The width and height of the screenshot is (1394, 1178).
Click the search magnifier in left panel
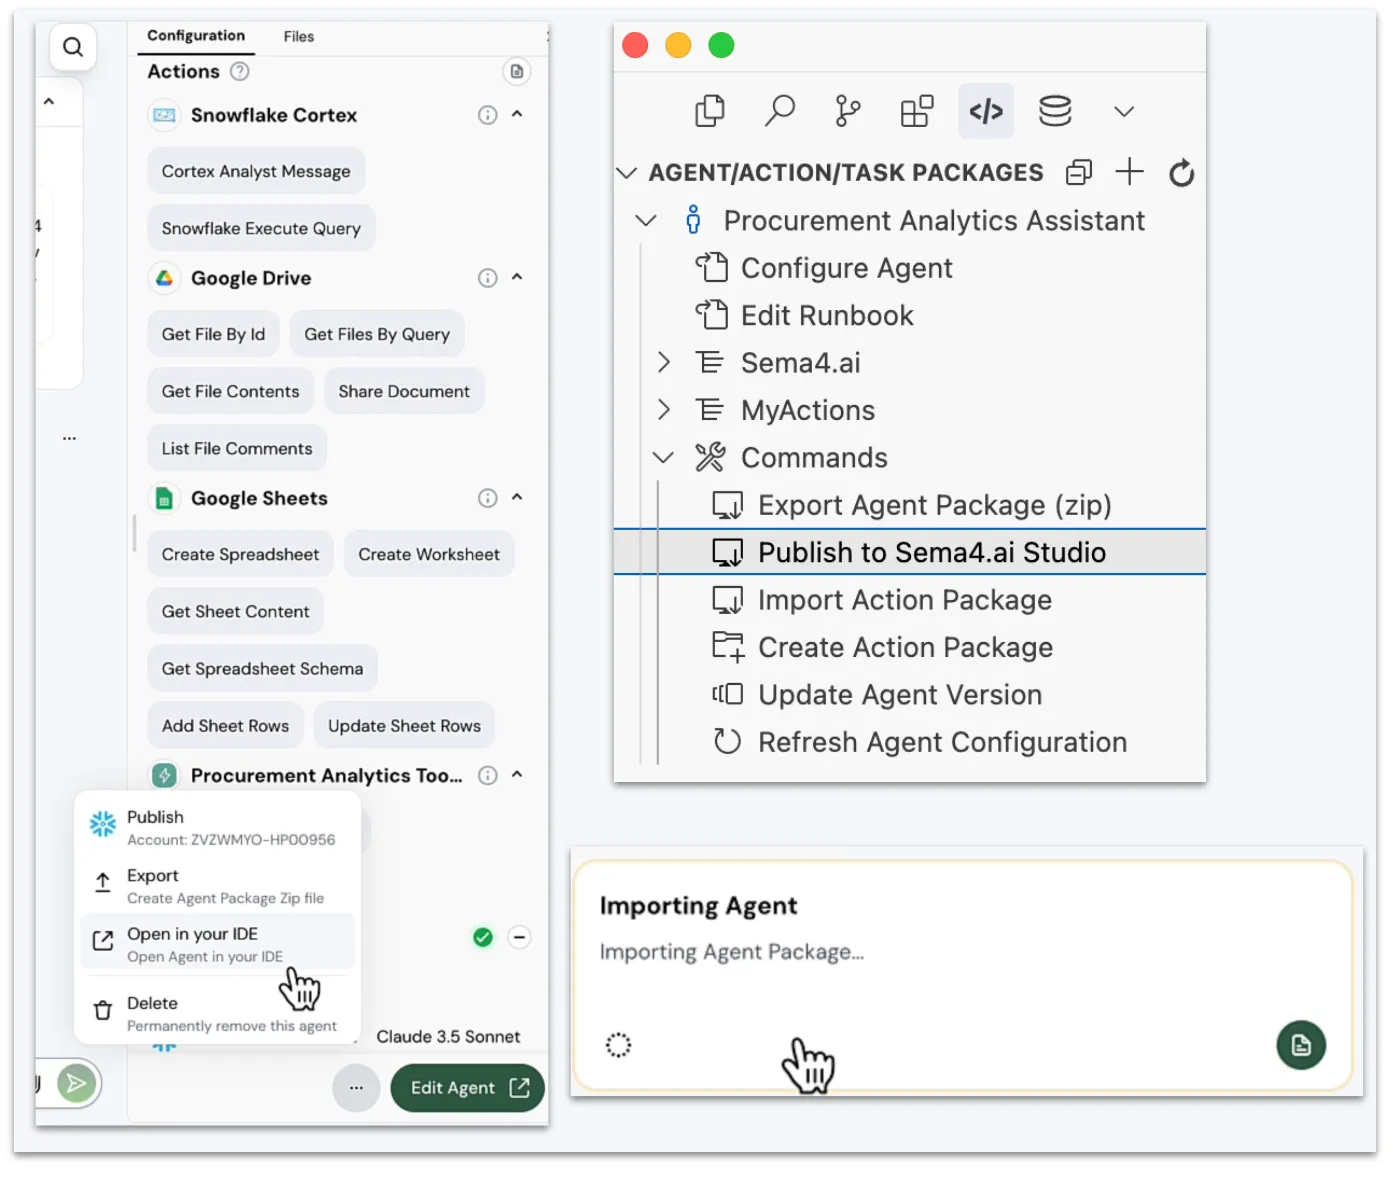[73, 47]
